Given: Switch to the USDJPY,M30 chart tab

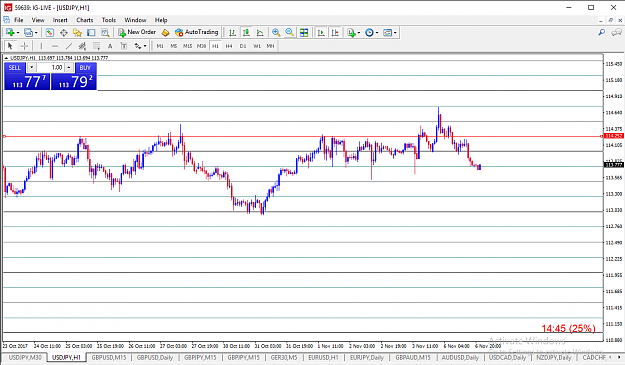Looking at the screenshot, I should point(25,357).
